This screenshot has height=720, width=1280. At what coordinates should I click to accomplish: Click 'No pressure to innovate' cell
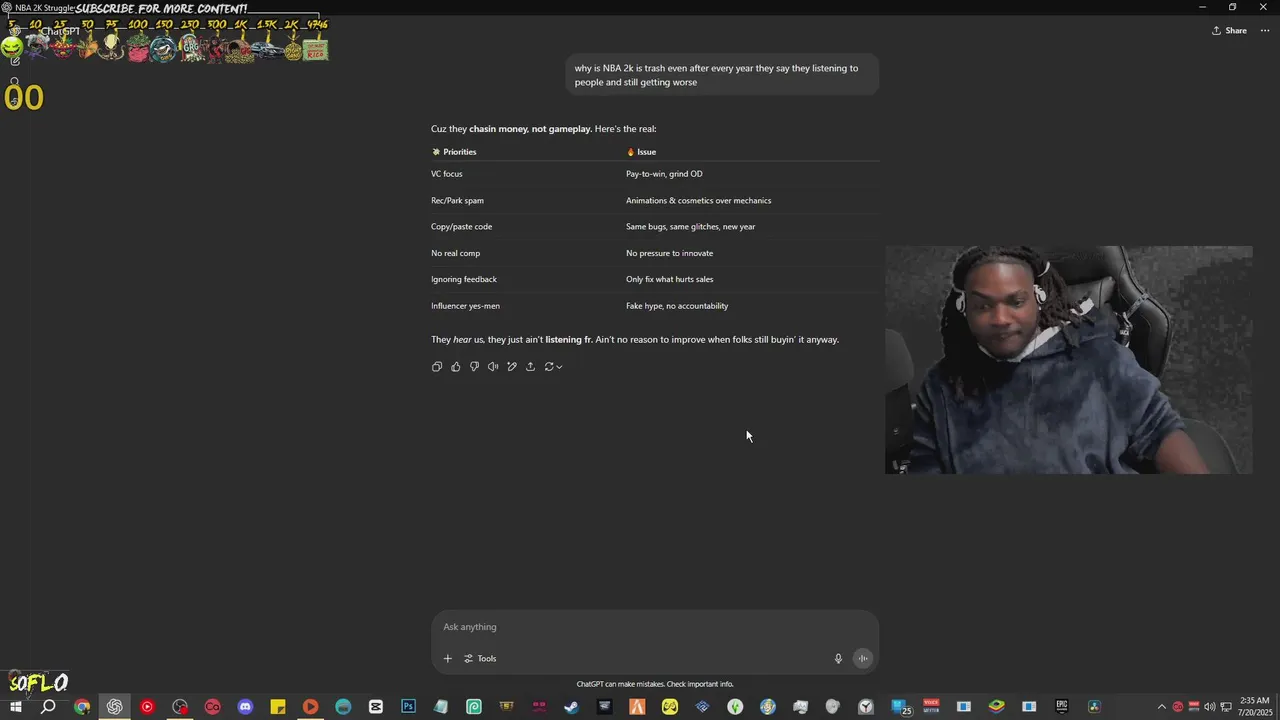[669, 254]
